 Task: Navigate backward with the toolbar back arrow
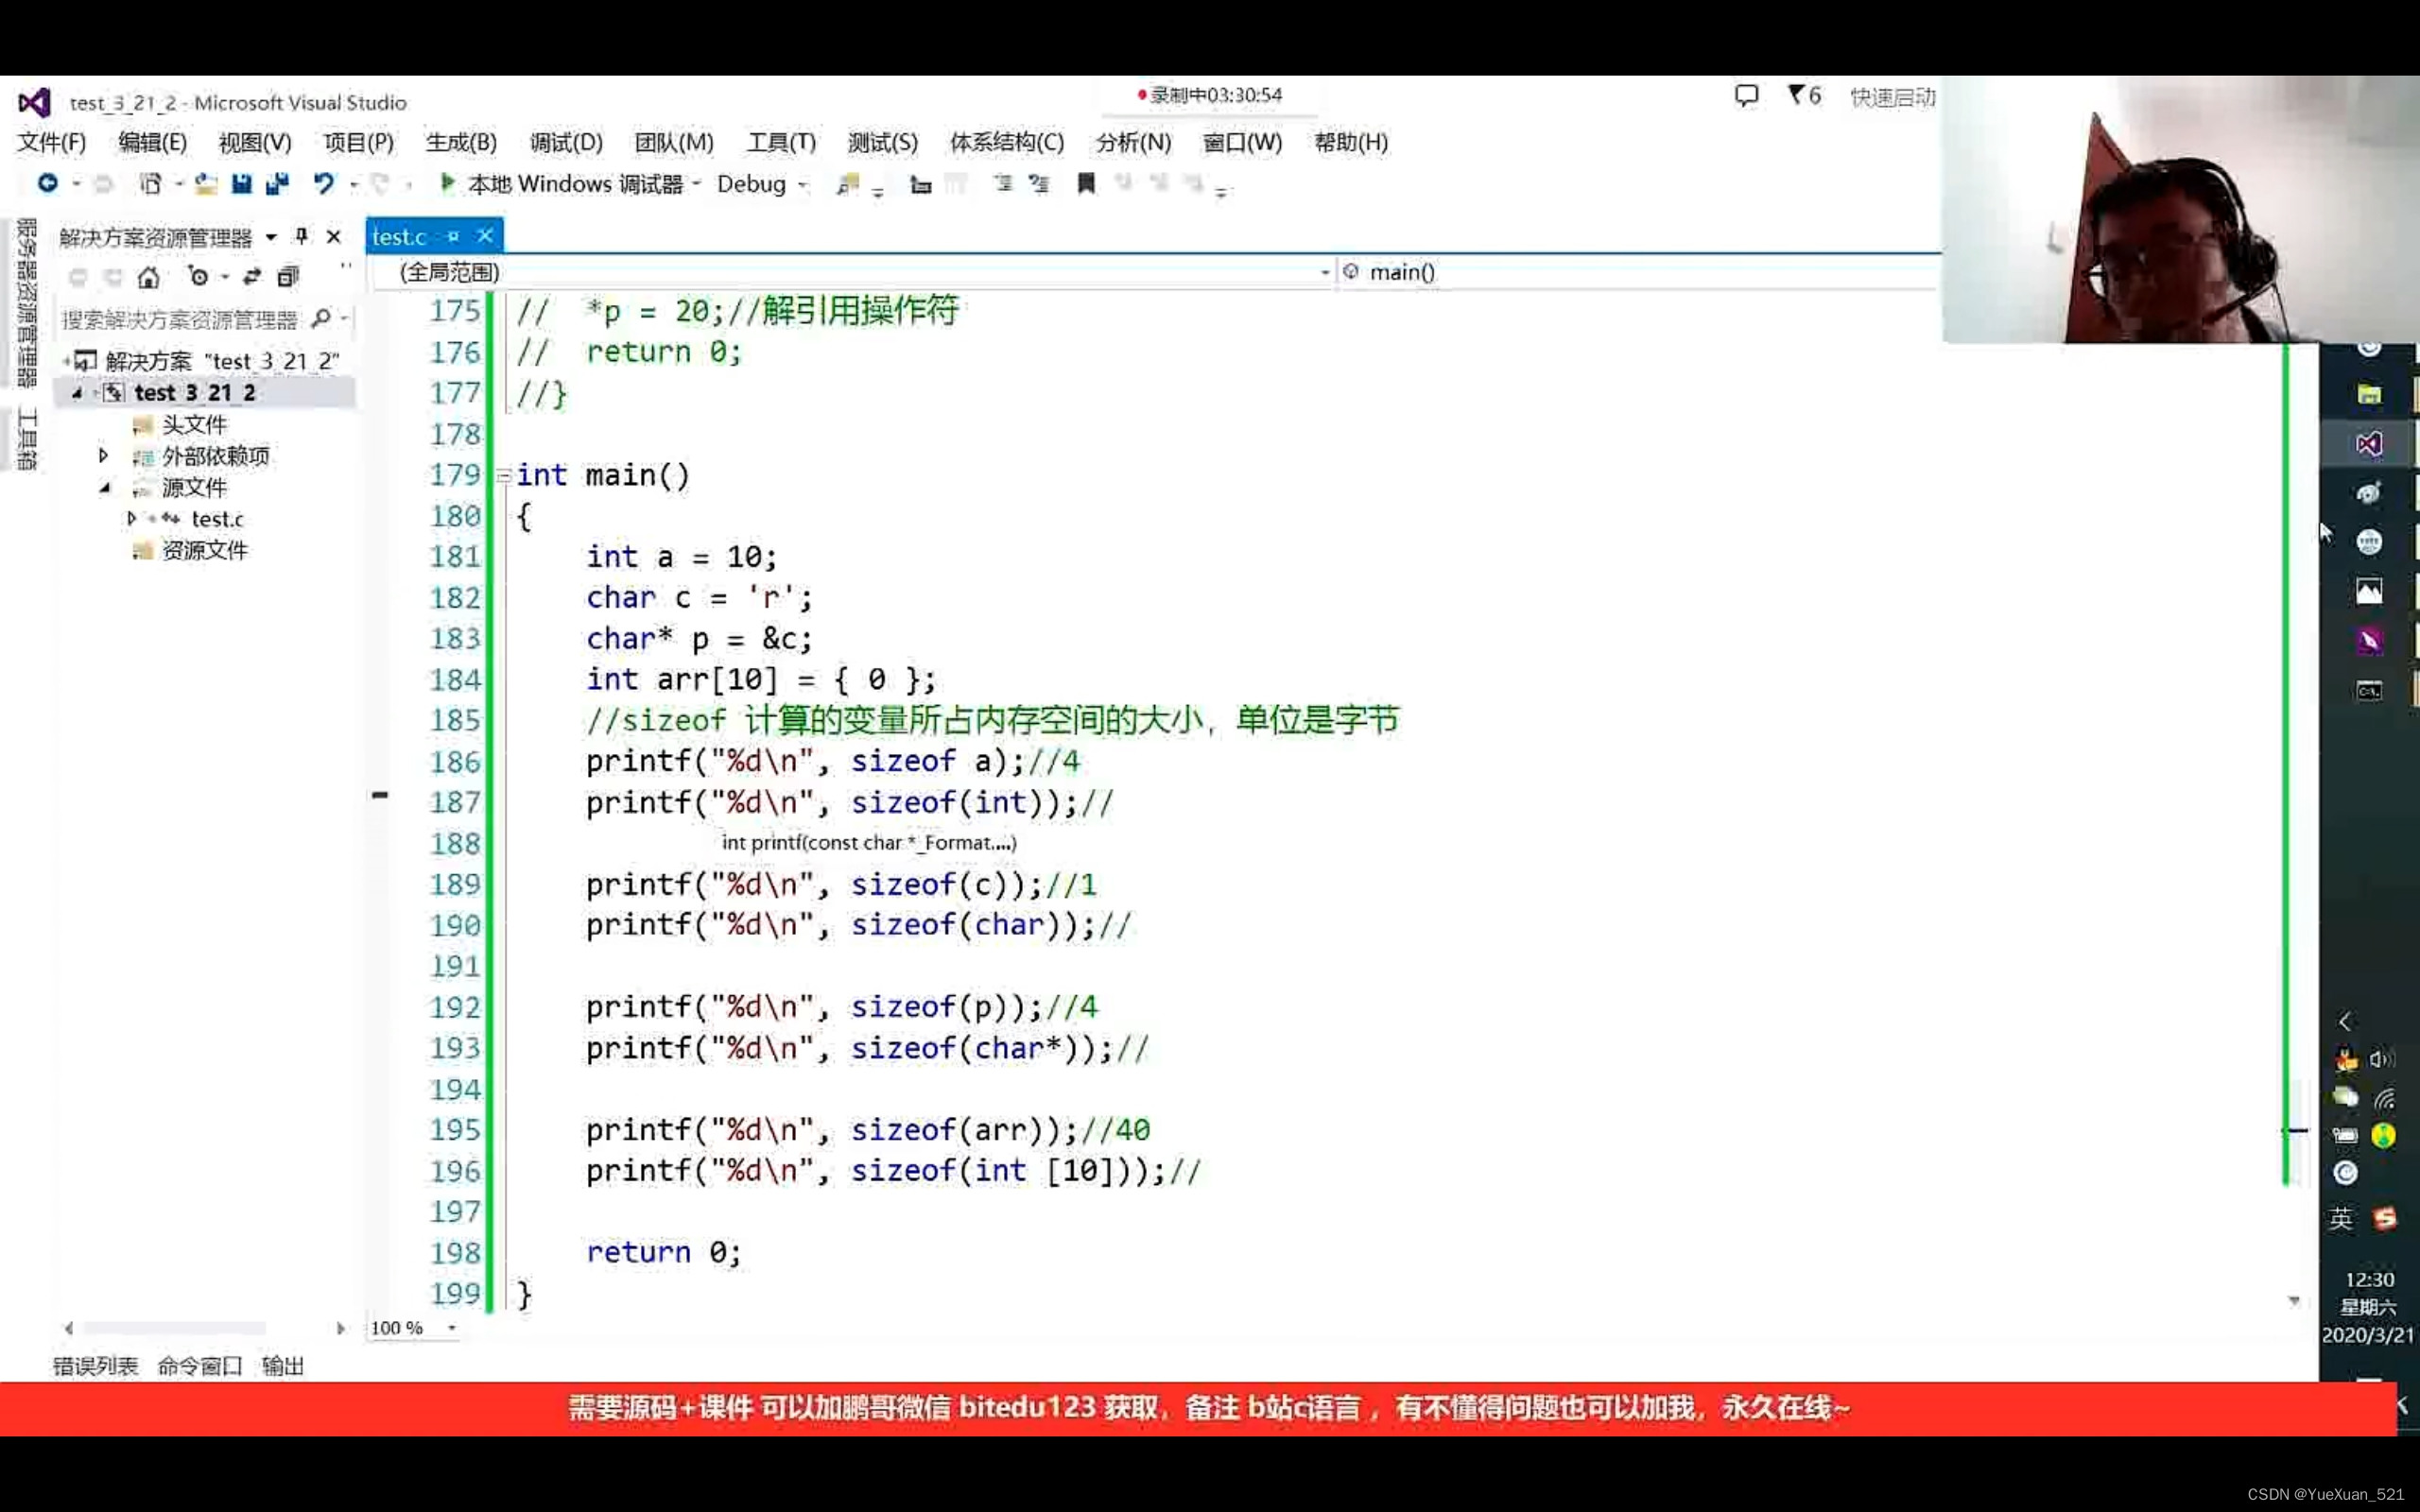[47, 183]
